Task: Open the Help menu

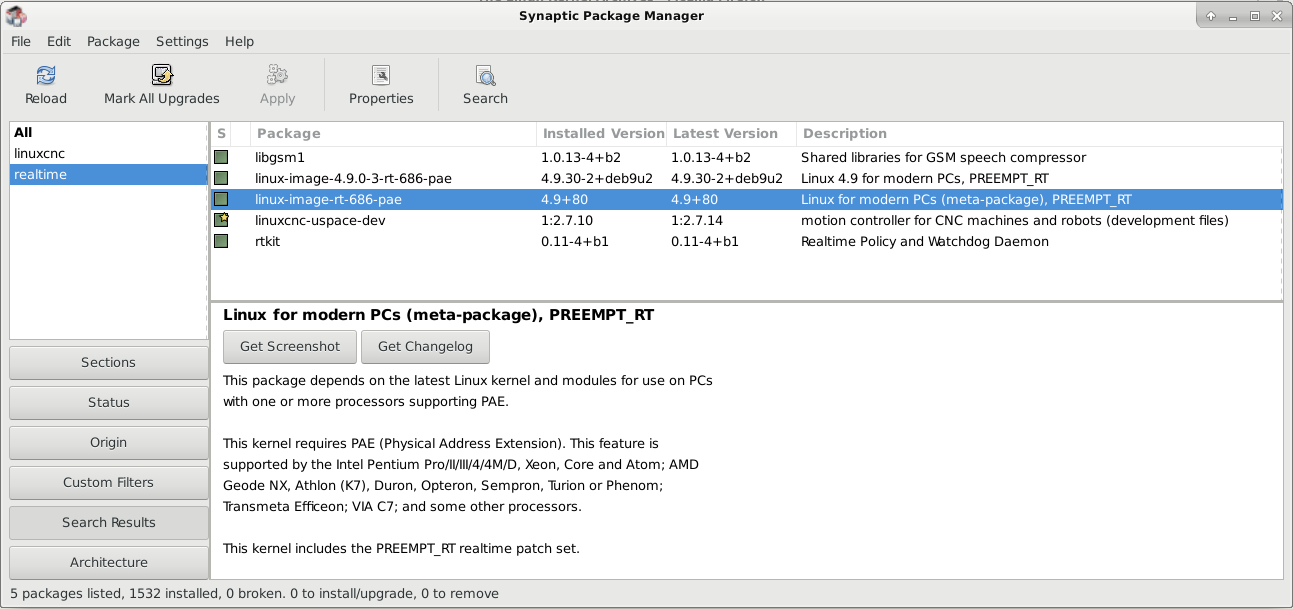Action: coord(239,41)
